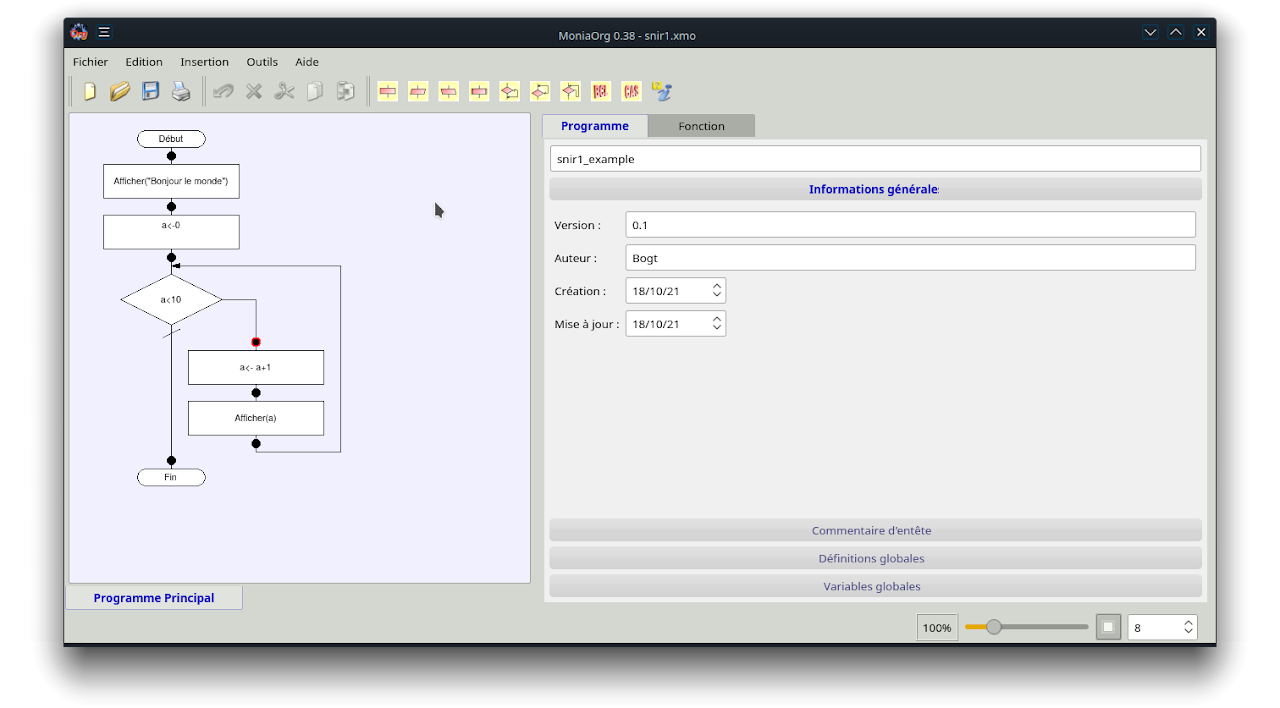Click the CAS case insertion icon

point(631,92)
